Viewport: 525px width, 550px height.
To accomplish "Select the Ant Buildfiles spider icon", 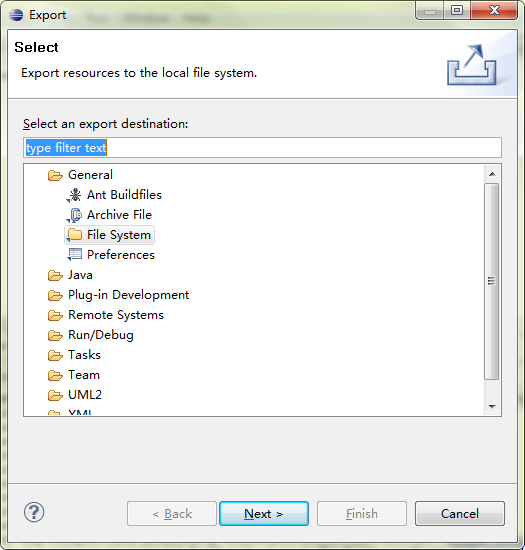I will [74, 195].
